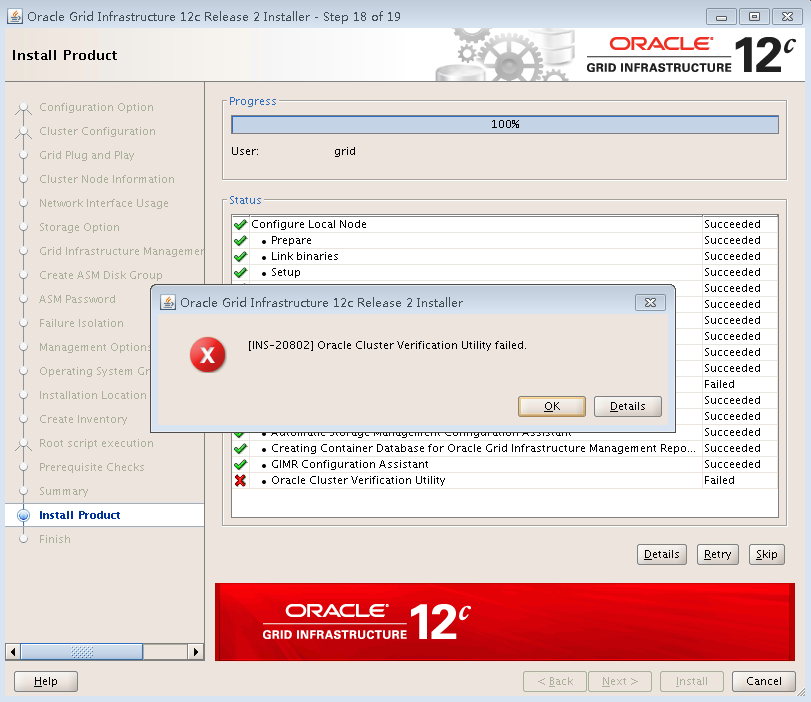Select the Operating System Groups step
Viewport: 811px width, 702px height.
(95, 371)
